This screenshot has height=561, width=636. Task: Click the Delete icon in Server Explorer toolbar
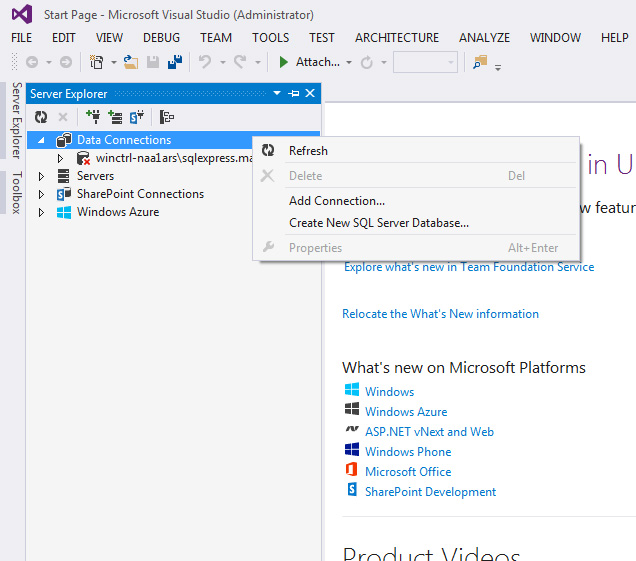click(63, 117)
